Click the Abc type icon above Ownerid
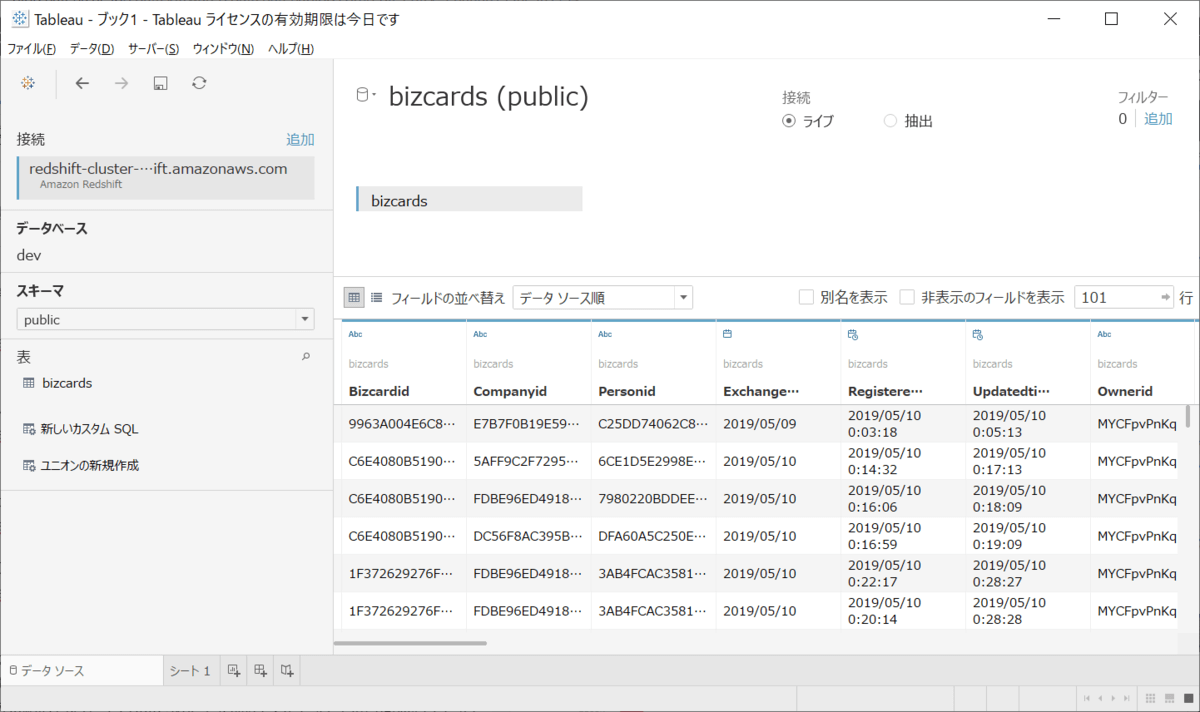Image resolution: width=1200 pixels, height=712 pixels. click(1104, 334)
